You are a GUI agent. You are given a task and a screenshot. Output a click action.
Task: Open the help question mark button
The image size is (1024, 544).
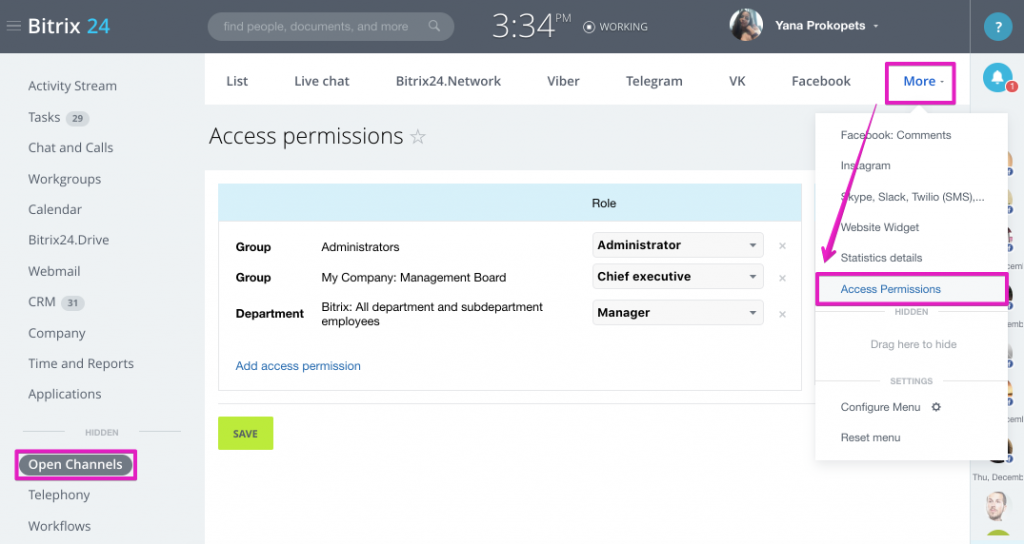[x=997, y=27]
